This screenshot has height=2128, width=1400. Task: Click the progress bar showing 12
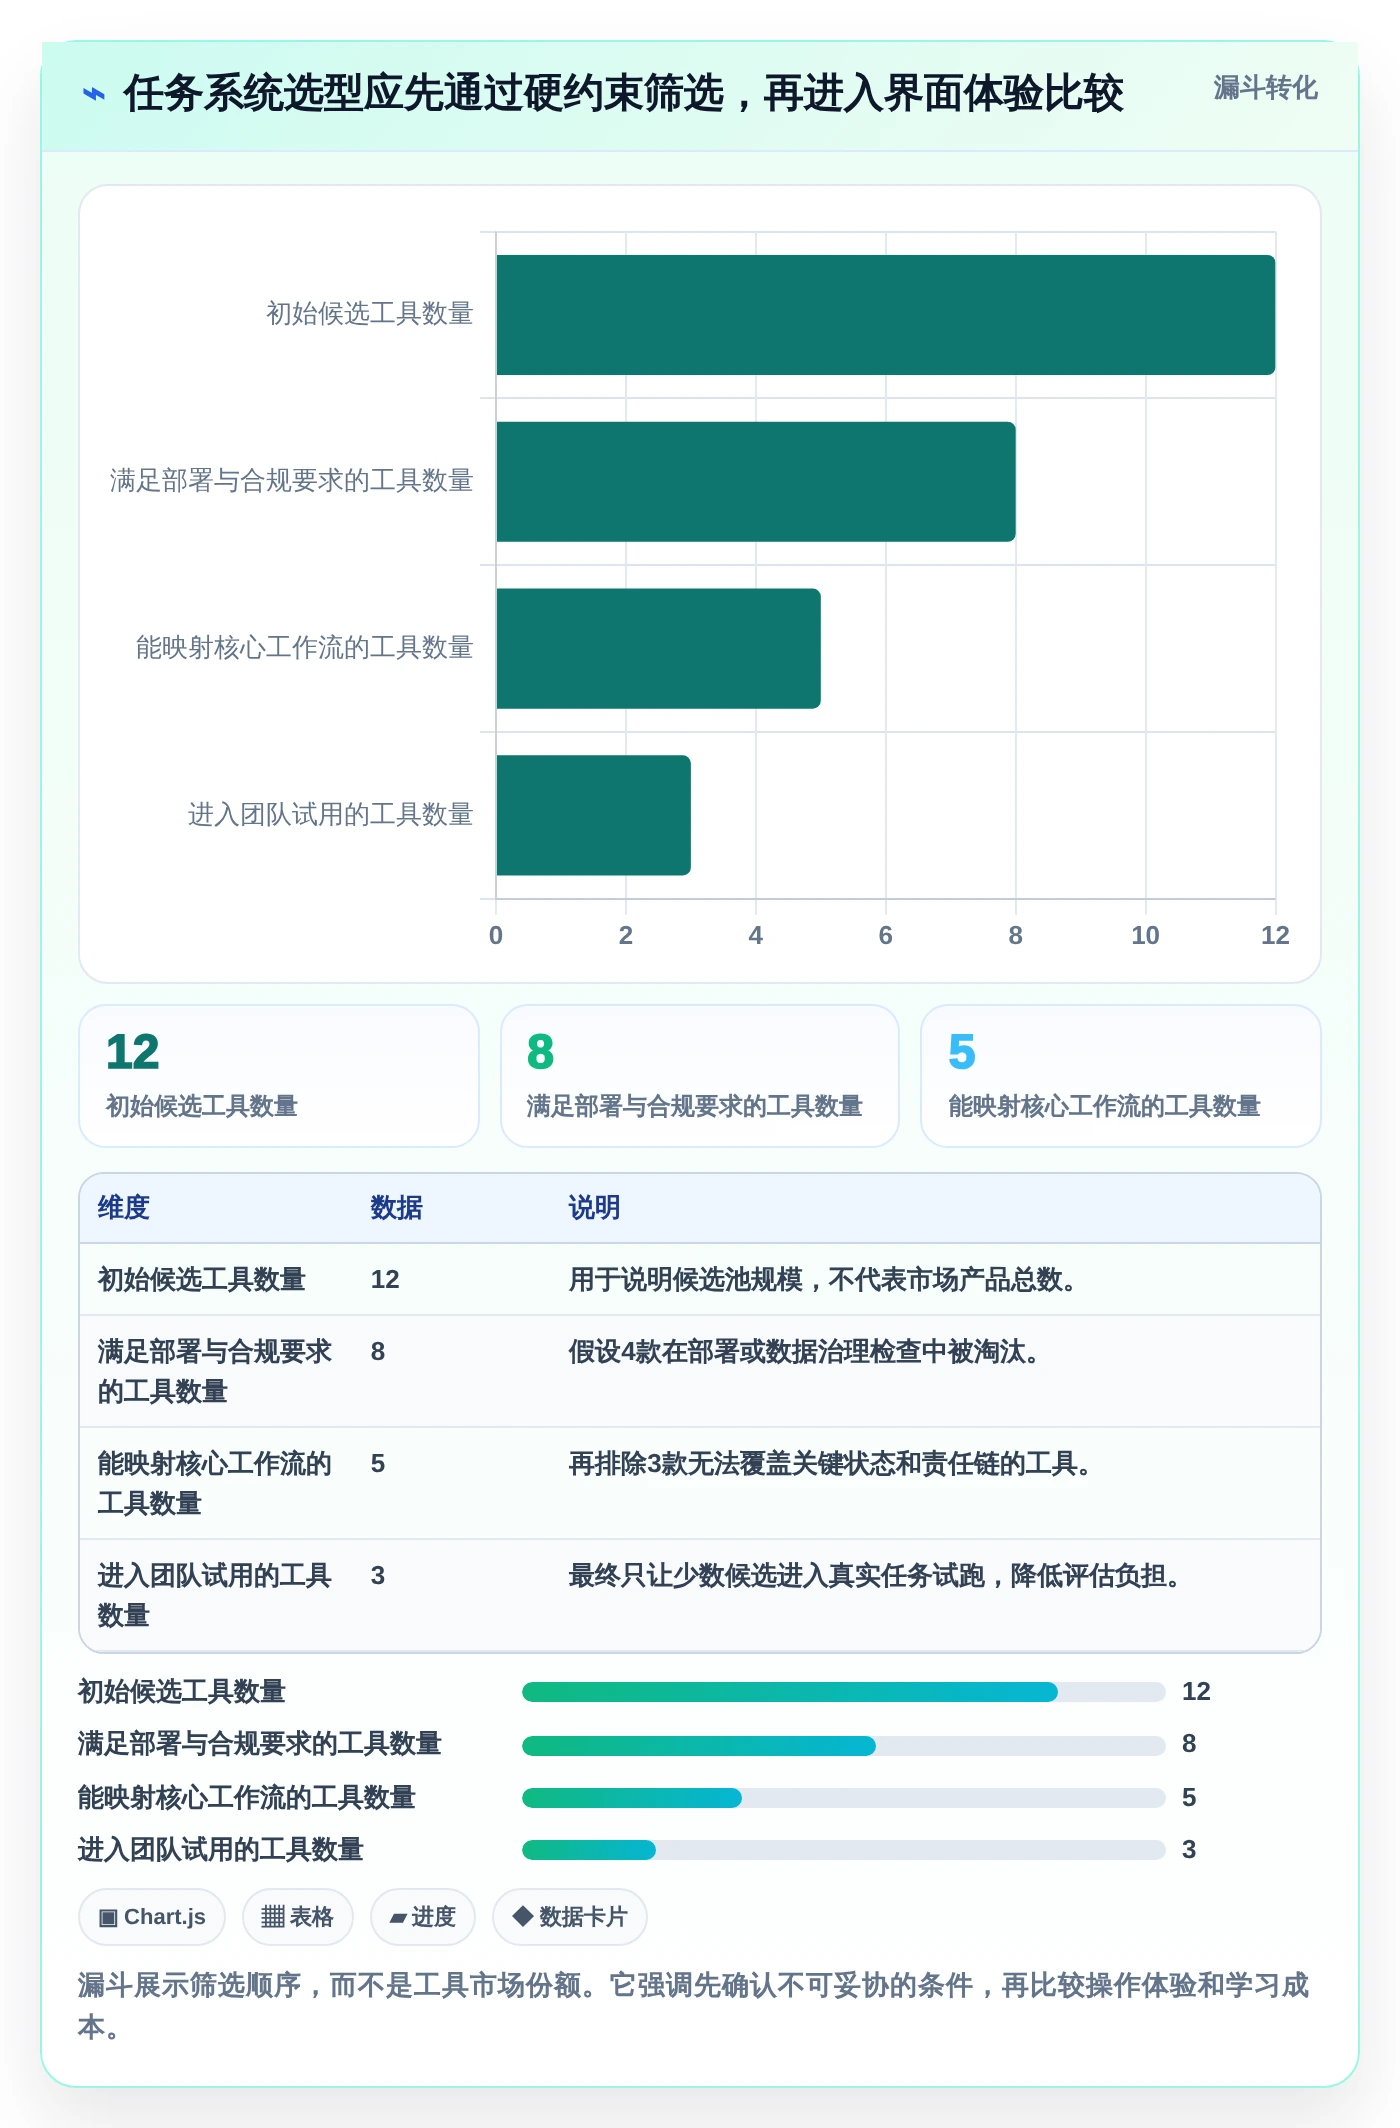(843, 1692)
